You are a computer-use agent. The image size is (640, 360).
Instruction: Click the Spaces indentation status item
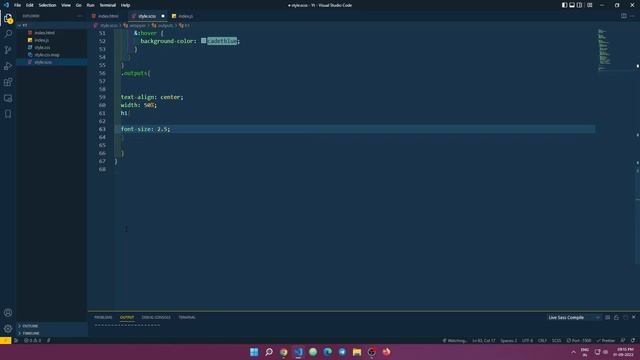[509, 340]
